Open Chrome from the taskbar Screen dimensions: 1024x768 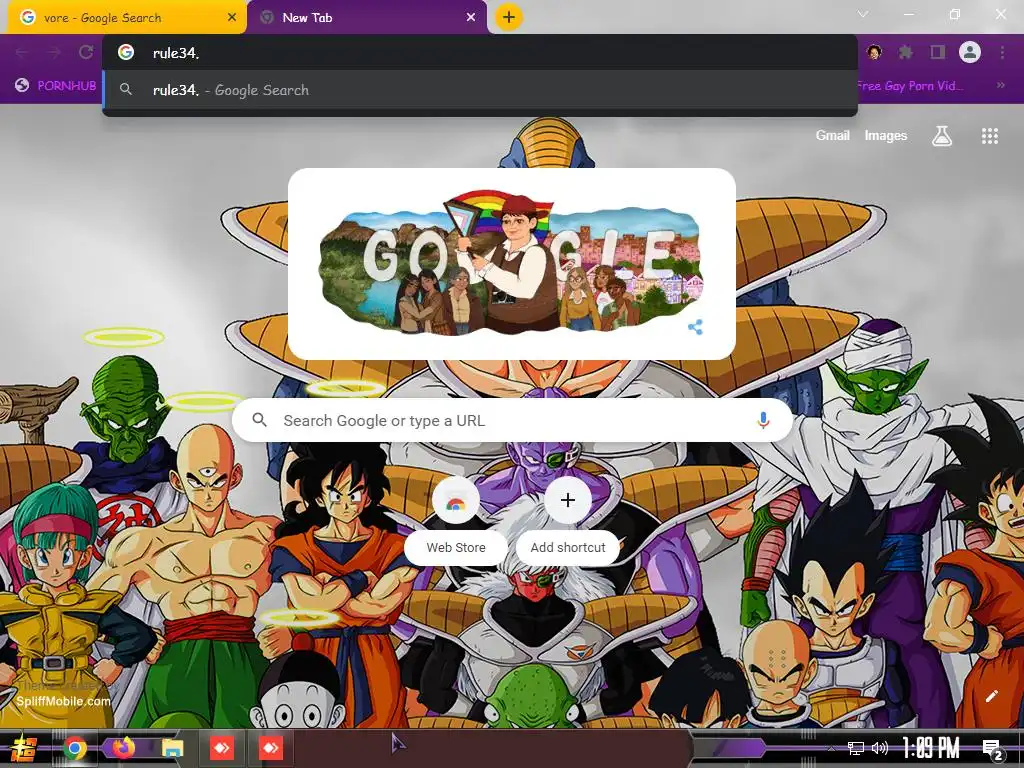(74, 748)
